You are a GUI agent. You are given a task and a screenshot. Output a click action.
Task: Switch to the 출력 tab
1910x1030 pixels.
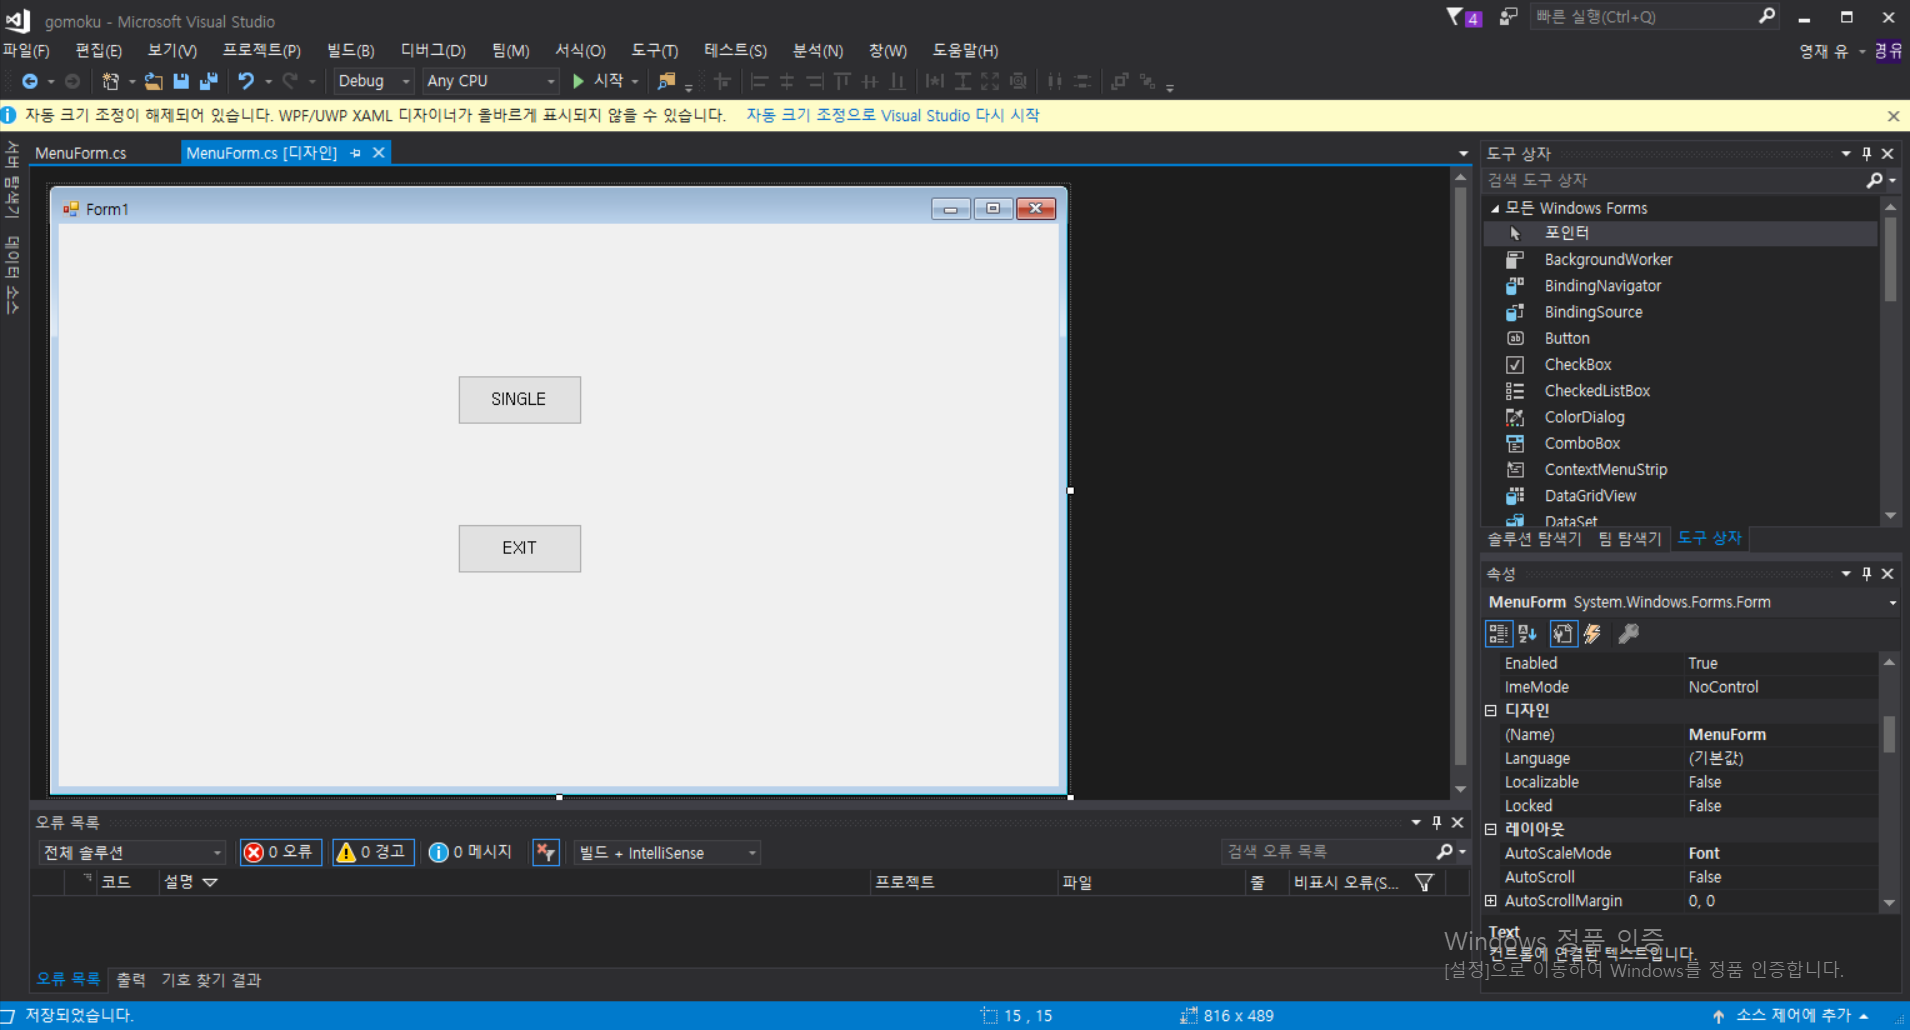coord(131,979)
